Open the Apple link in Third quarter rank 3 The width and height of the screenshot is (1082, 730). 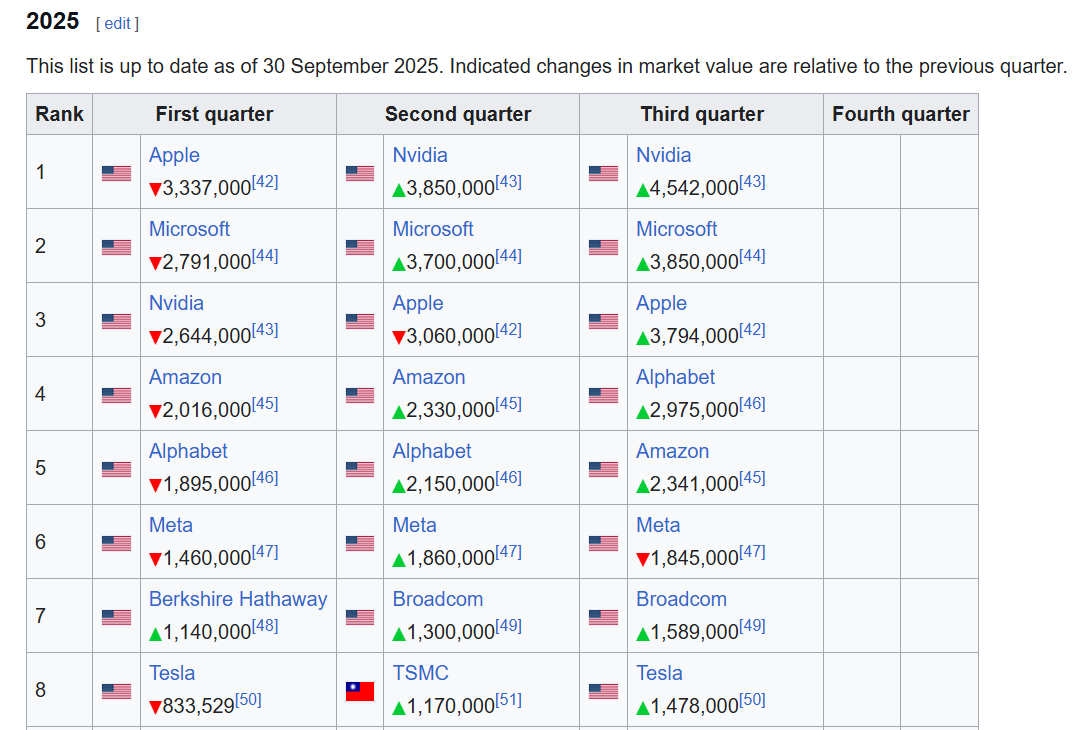661,304
